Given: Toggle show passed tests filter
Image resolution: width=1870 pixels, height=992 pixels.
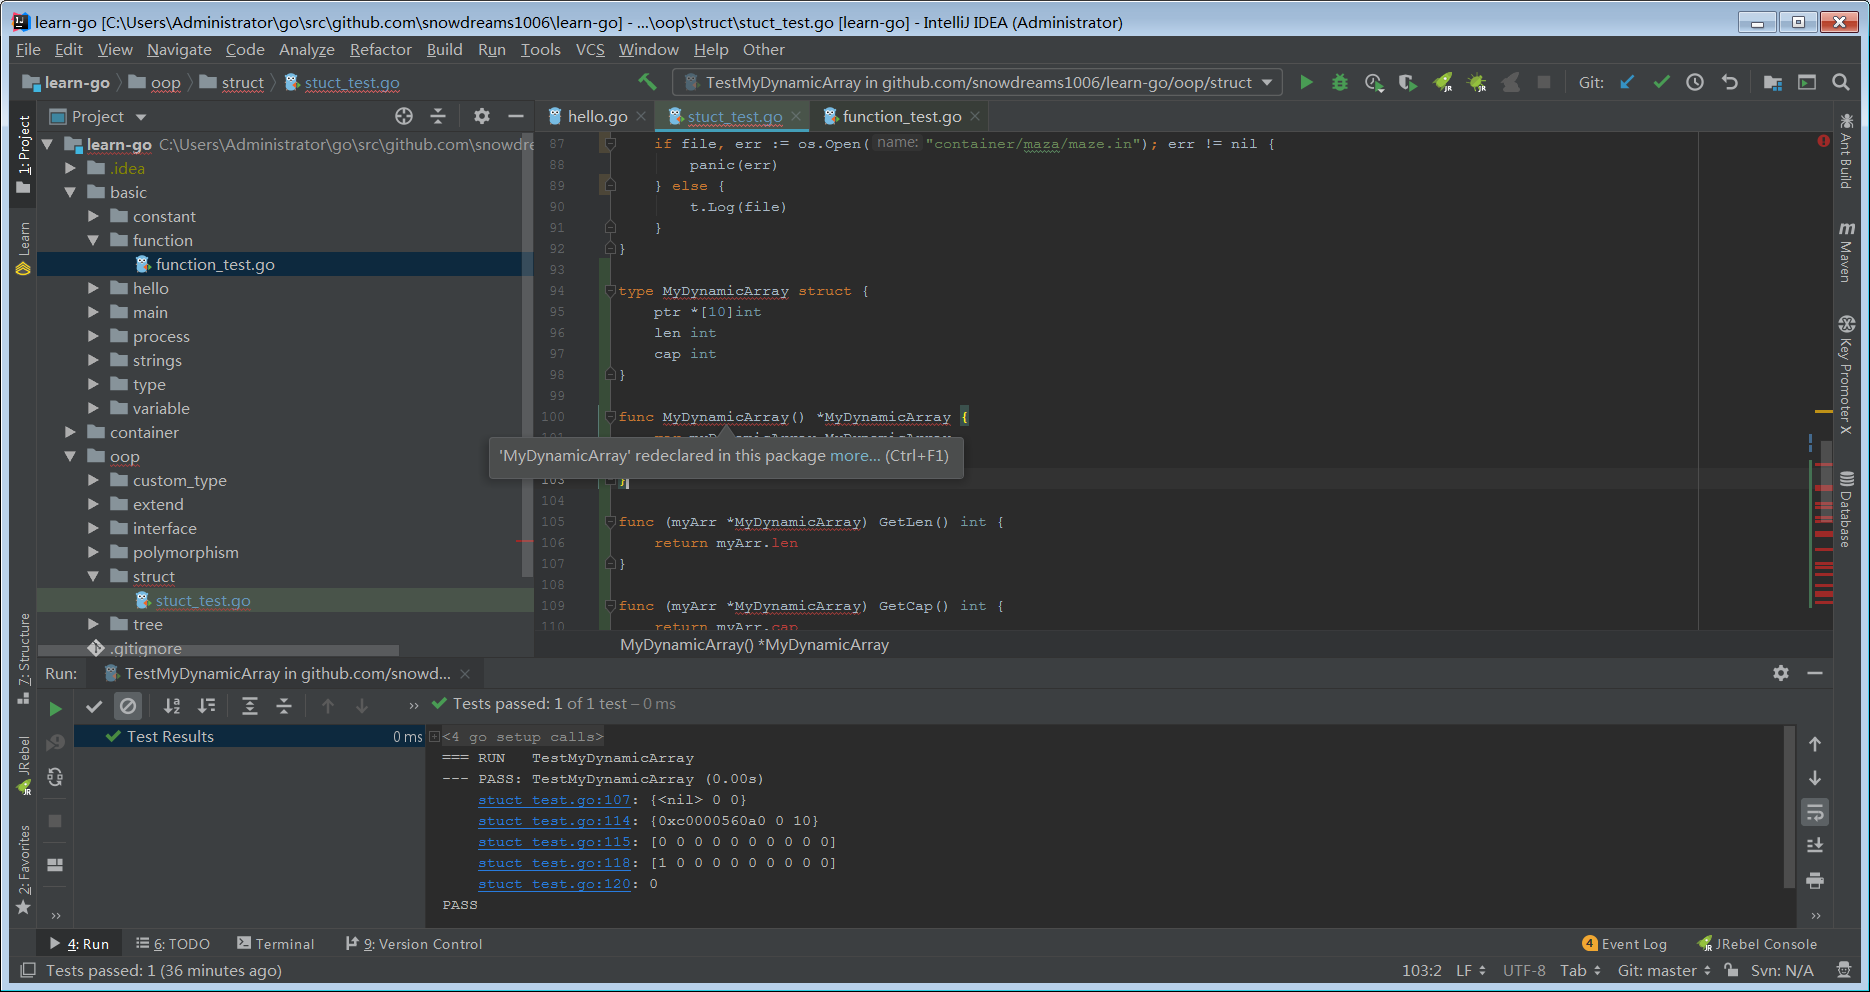Looking at the screenshot, I should click(x=93, y=707).
